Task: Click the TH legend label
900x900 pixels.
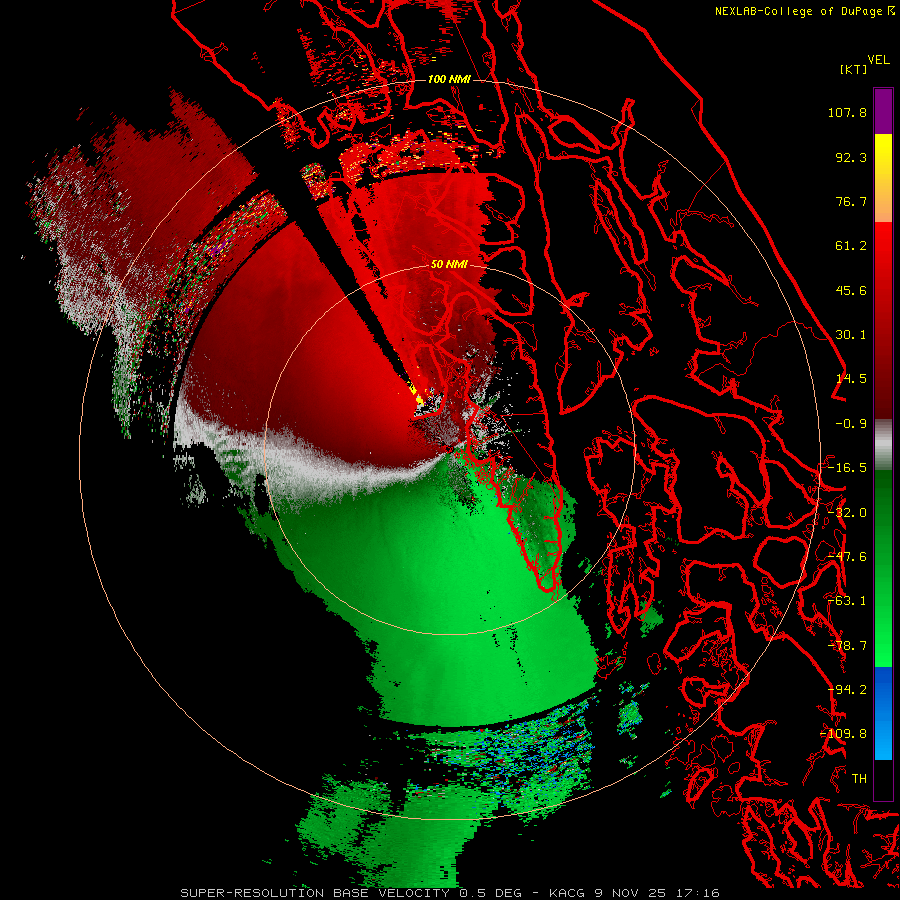Action: point(859,779)
